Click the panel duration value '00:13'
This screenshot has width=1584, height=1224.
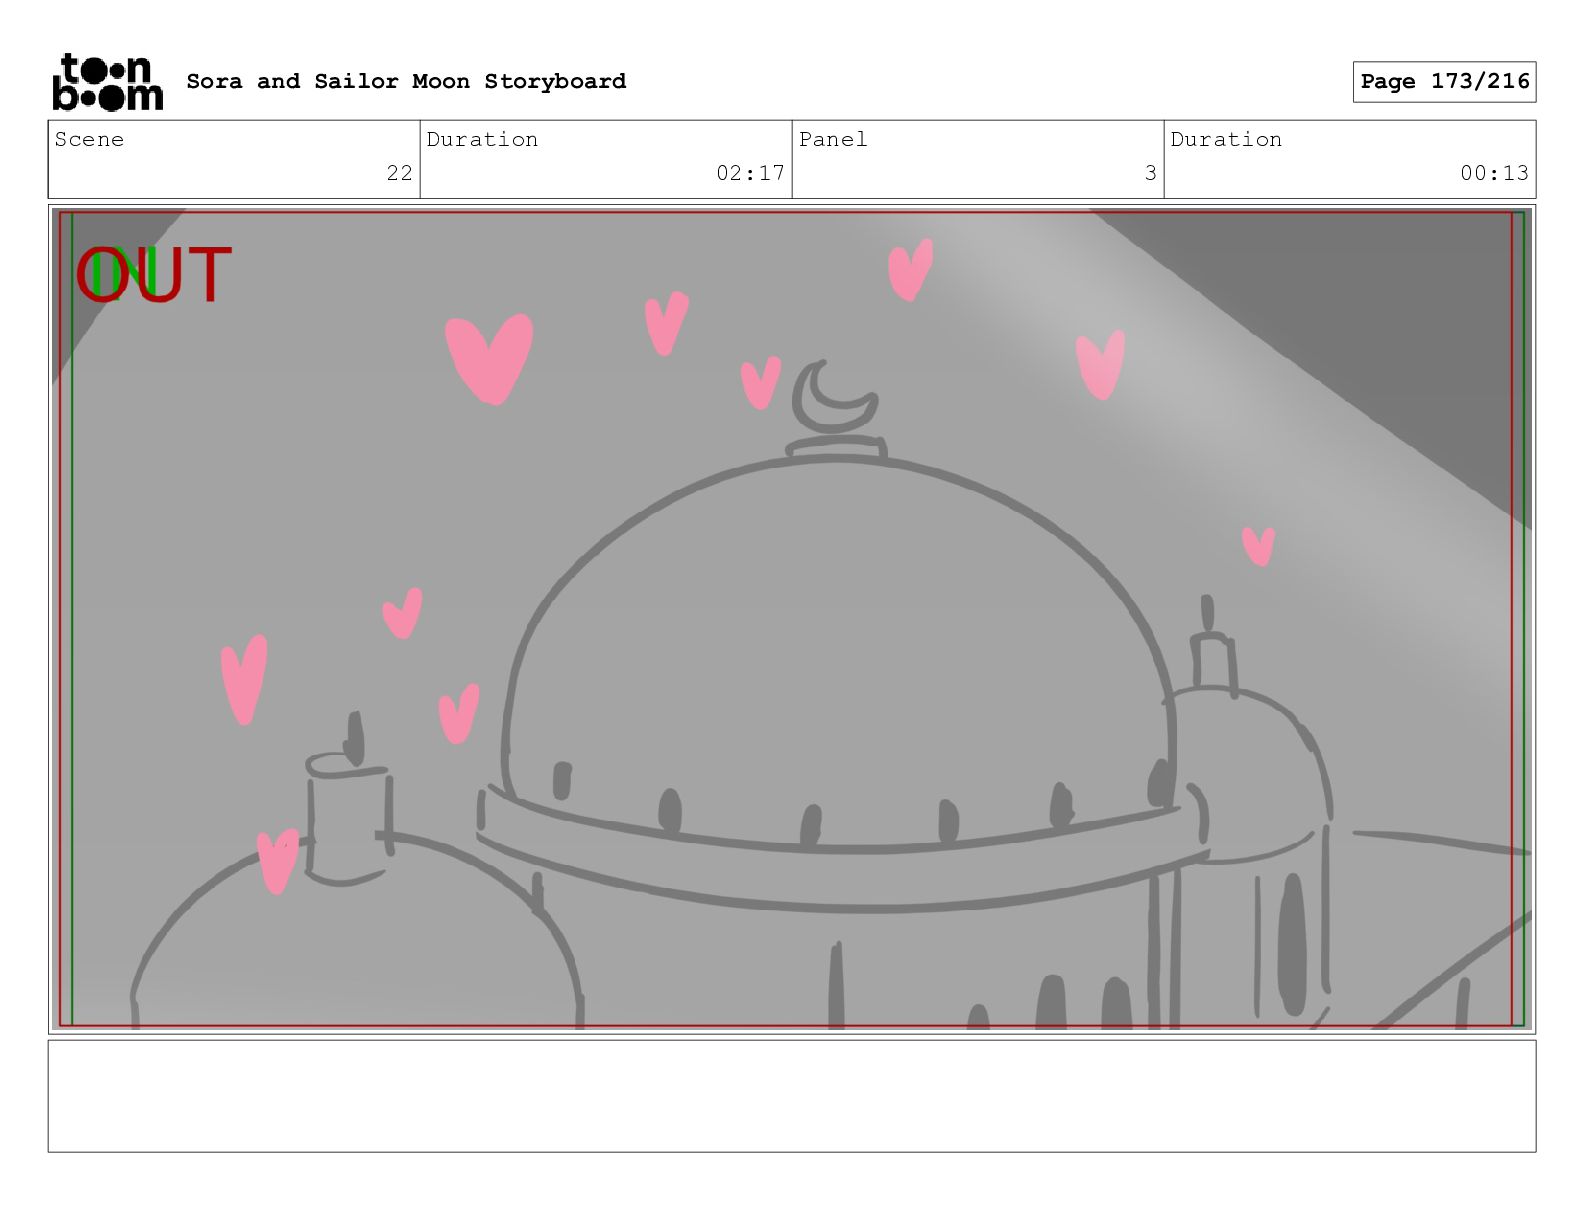[x=1494, y=173]
